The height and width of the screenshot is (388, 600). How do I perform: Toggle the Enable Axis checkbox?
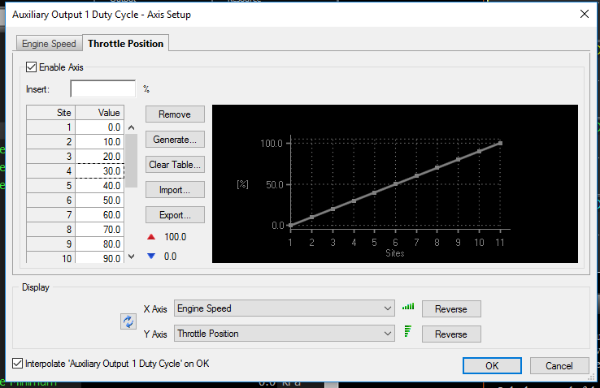click(31, 67)
